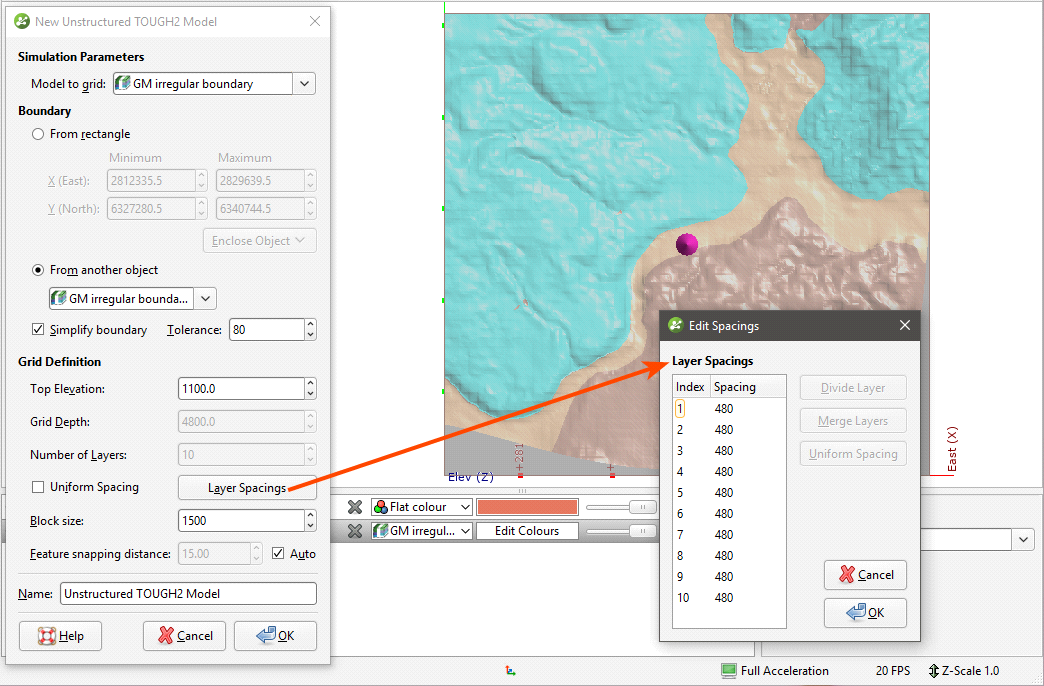The image size is (1044, 686).
Task: Enable the Uniform Spacing checkbox
Action: [x=38, y=487]
